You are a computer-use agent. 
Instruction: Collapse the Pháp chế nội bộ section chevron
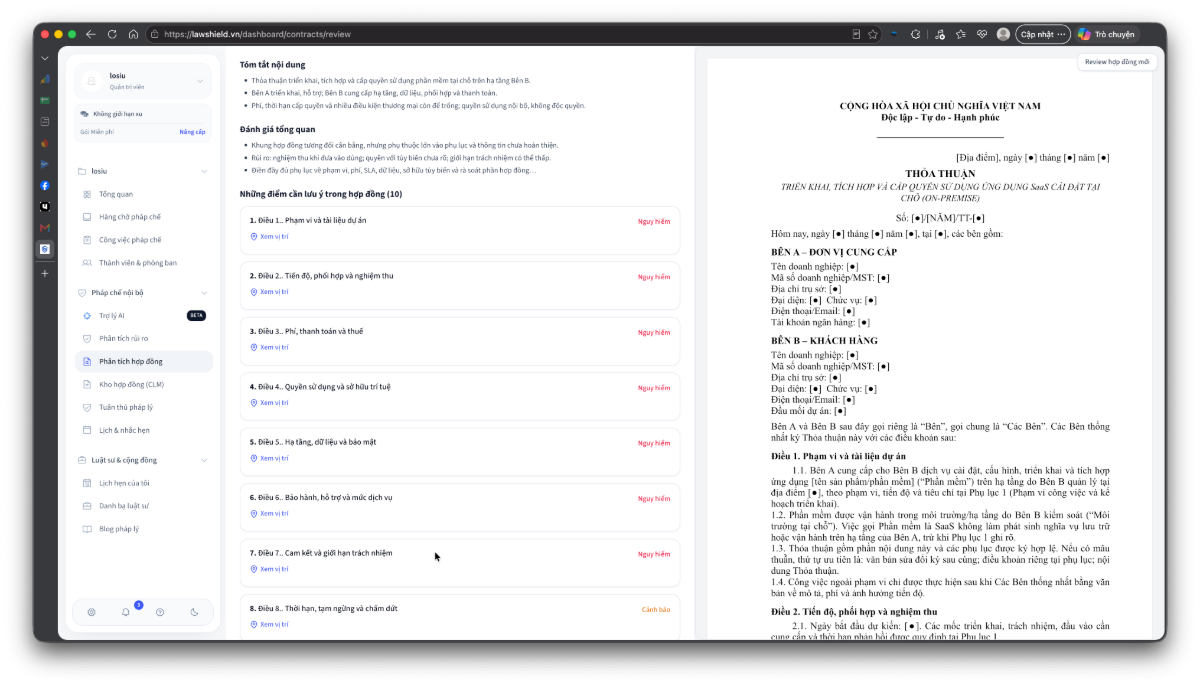point(204,293)
